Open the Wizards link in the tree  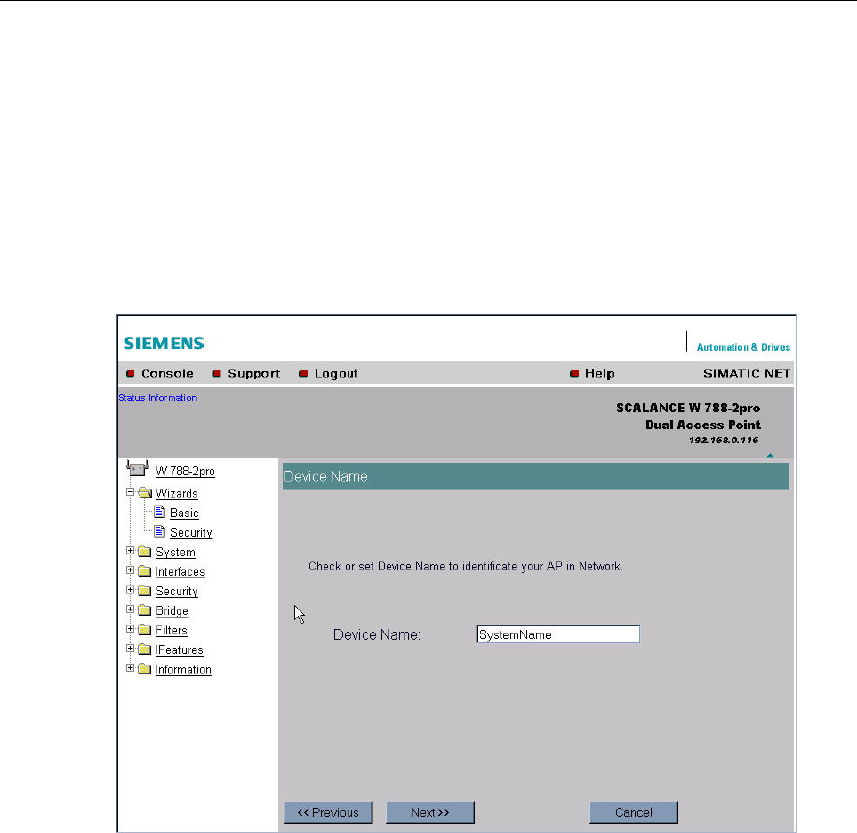tap(177, 494)
